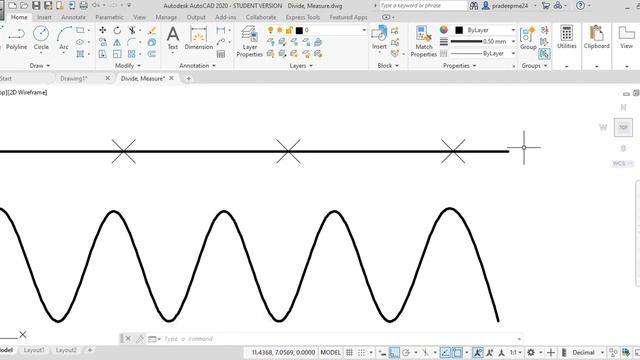Open the layer 0 dropdown list
This screenshot has width=640, height=360.
click(x=316, y=30)
